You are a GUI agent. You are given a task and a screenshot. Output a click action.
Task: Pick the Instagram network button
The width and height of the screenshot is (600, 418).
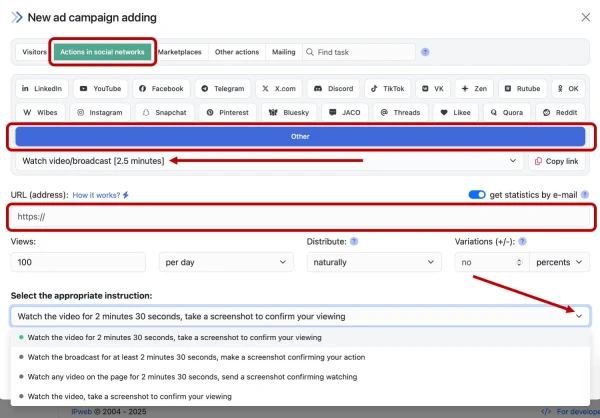[100, 113]
